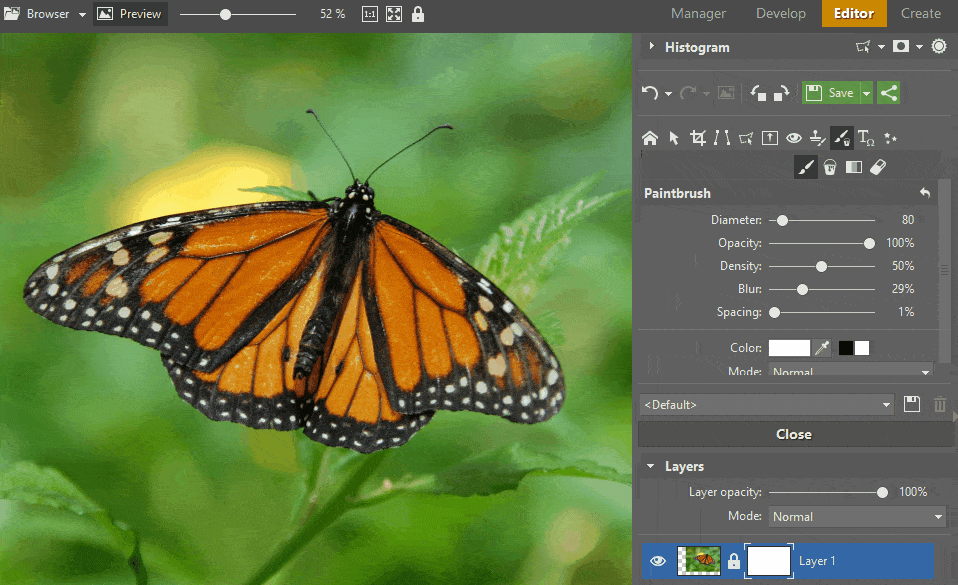
Task: Toggle the Layer 1 lock
Action: click(734, 562)
